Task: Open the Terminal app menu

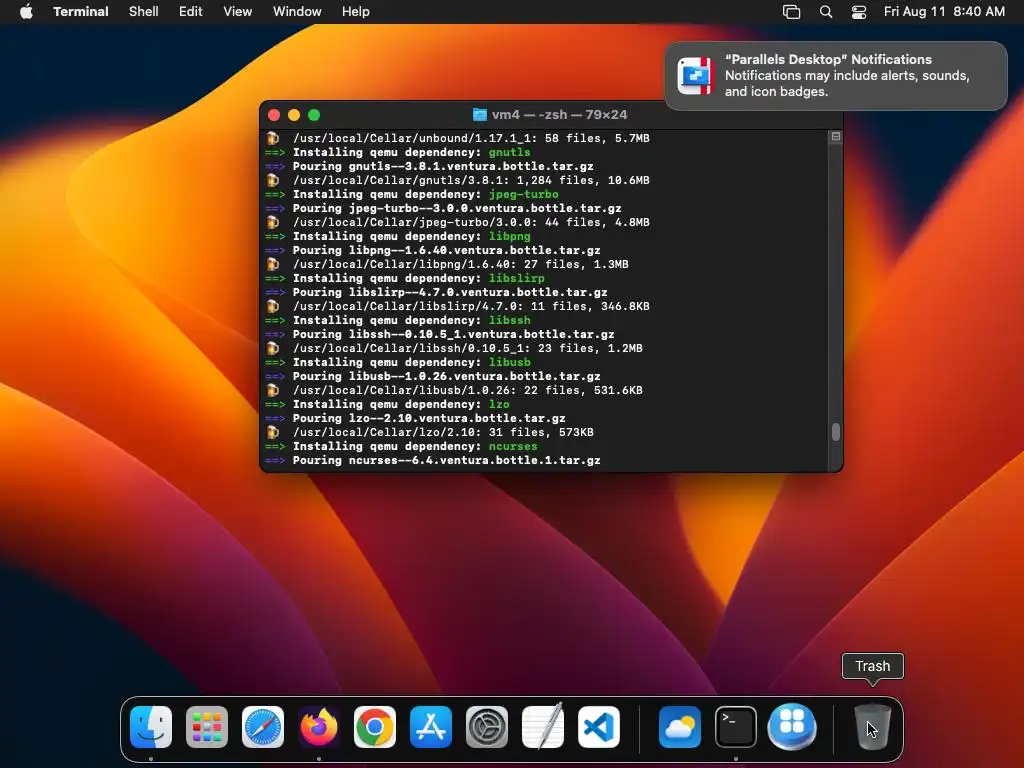Action: click(x=81, y=12)
